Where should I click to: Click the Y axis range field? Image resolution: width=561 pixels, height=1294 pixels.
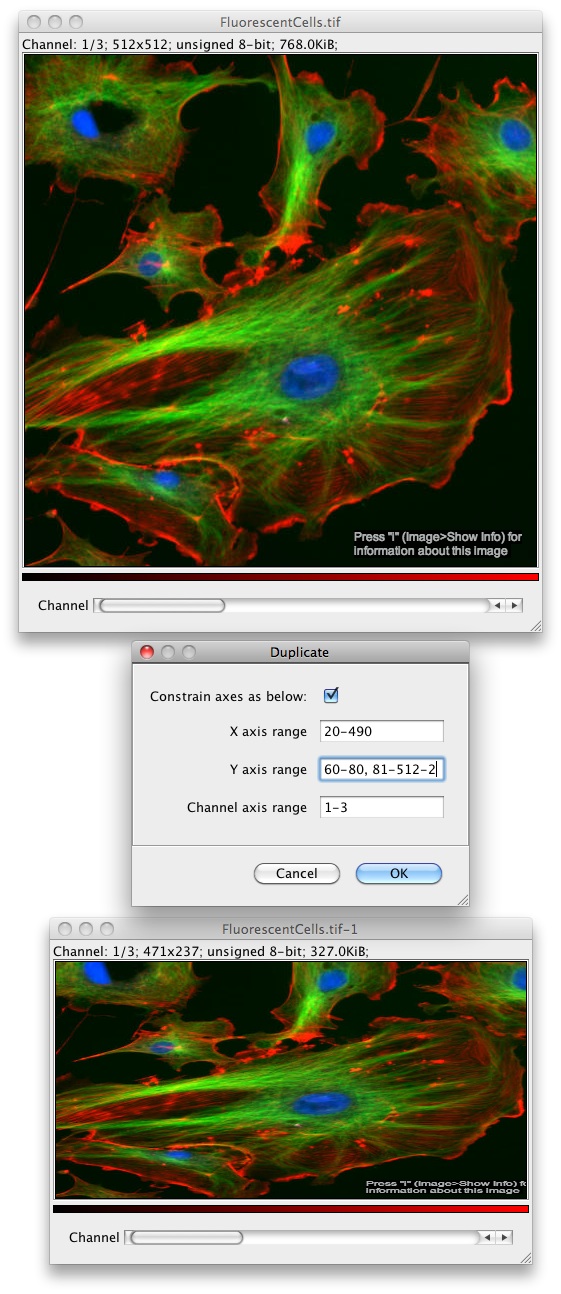pos(382,769)
